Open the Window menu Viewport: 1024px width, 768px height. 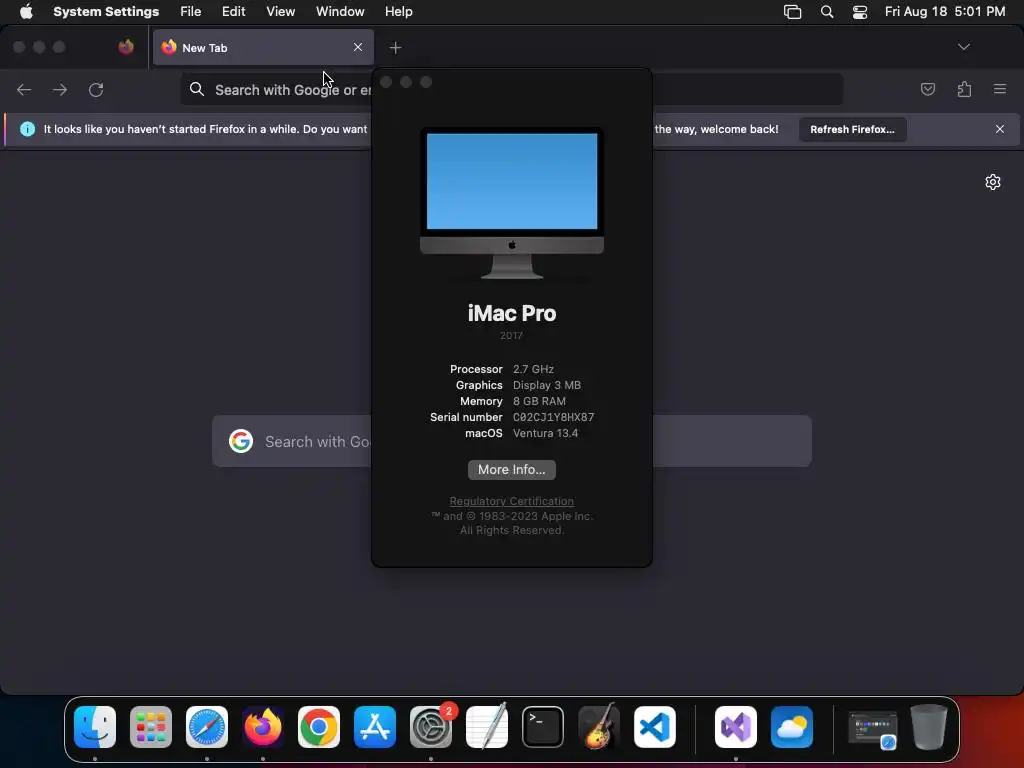click(x=340, y=11)
